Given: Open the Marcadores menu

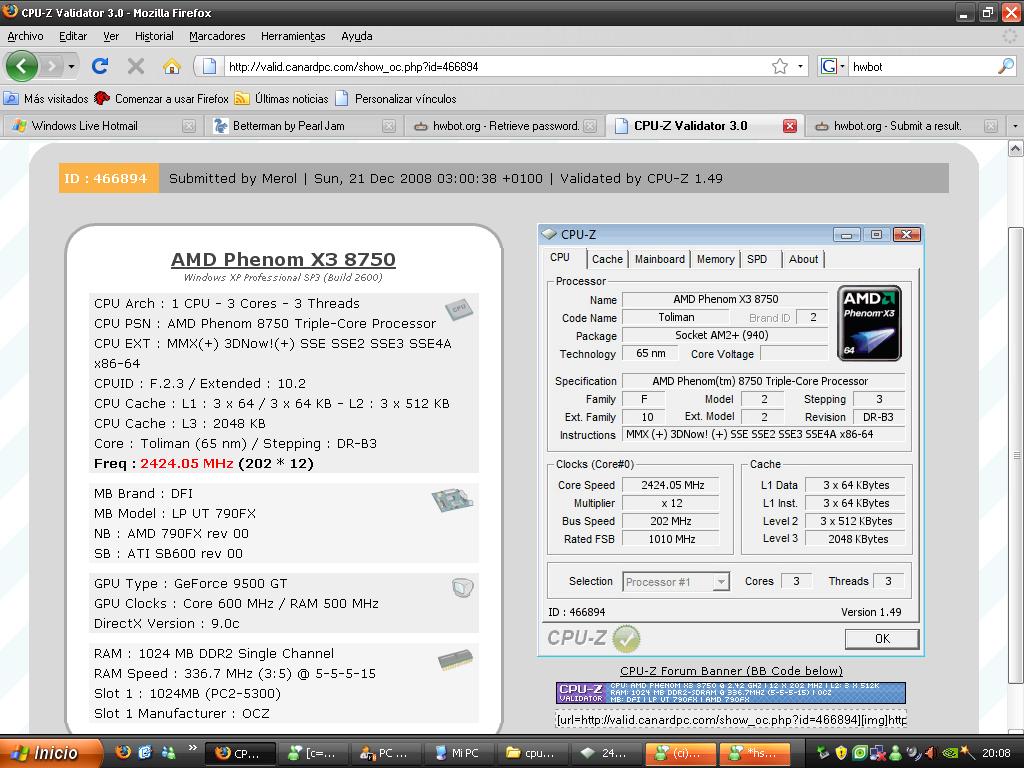Looking at the screenshot, I should pos(217,36).
